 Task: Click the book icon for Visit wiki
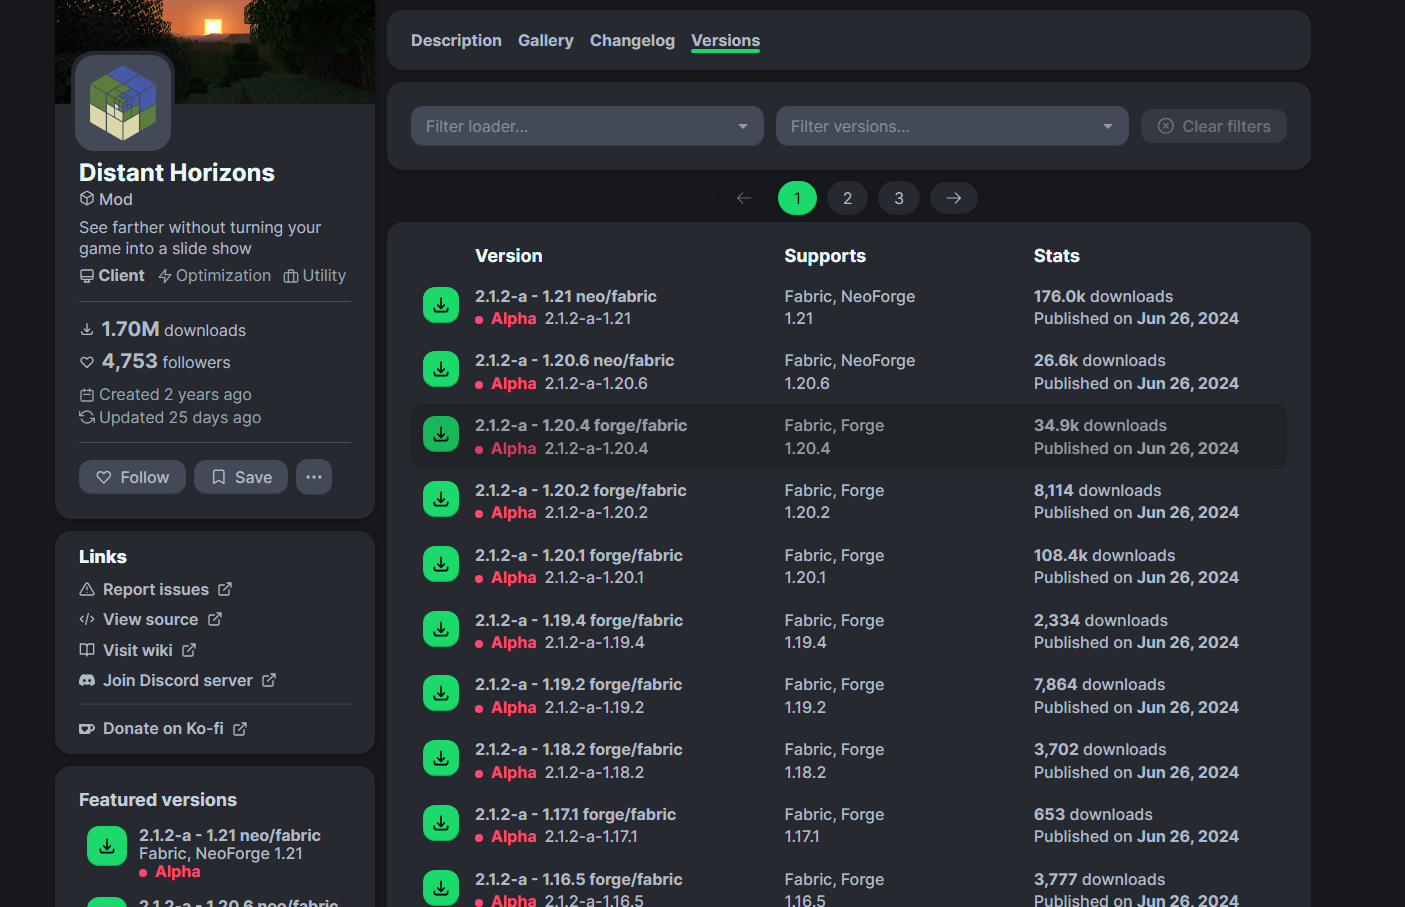tap(87, 650)
